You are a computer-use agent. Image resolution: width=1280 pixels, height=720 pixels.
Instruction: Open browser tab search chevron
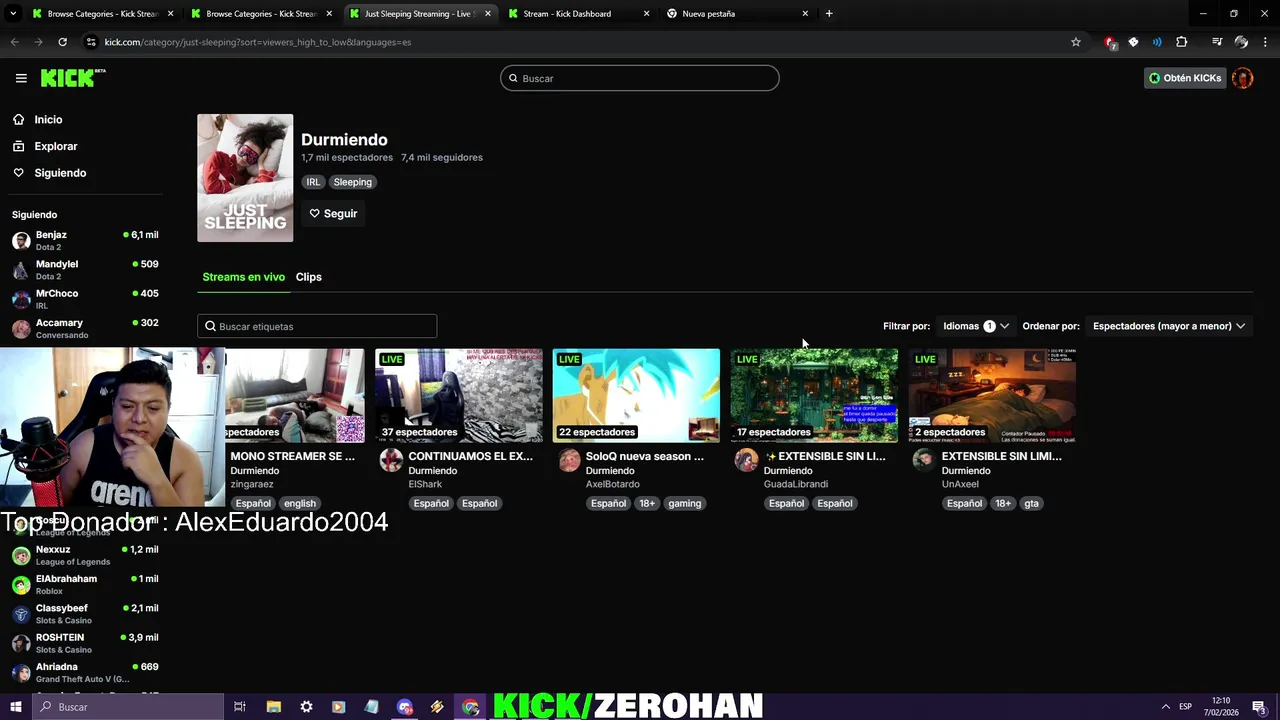[x=13, y=14]
